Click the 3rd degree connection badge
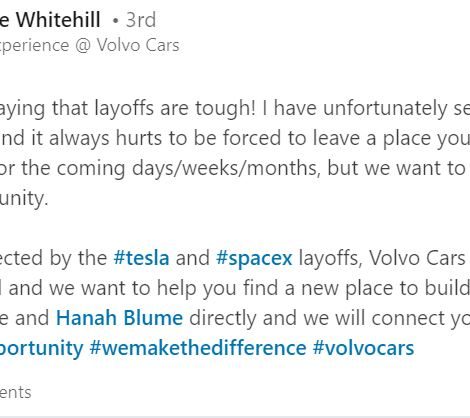Image resolution: width=470 pixels, height=418 pixels. pyautogui.click(x=141, y=20)
